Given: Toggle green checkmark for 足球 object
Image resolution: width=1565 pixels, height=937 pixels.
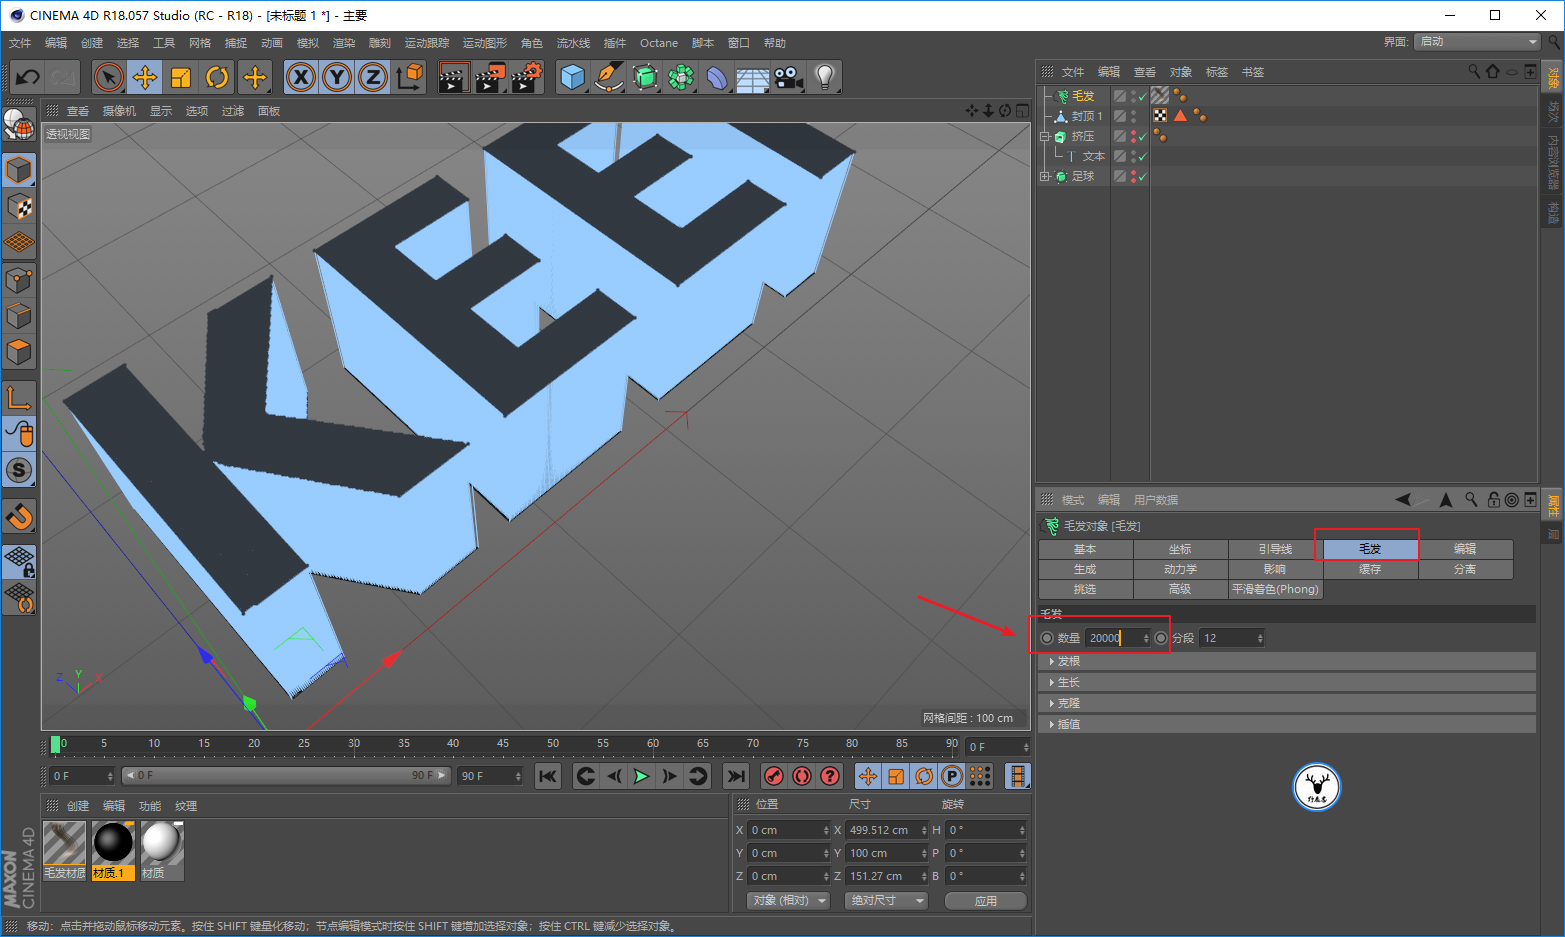Looking at the screenshot, I should [1142, 177].
